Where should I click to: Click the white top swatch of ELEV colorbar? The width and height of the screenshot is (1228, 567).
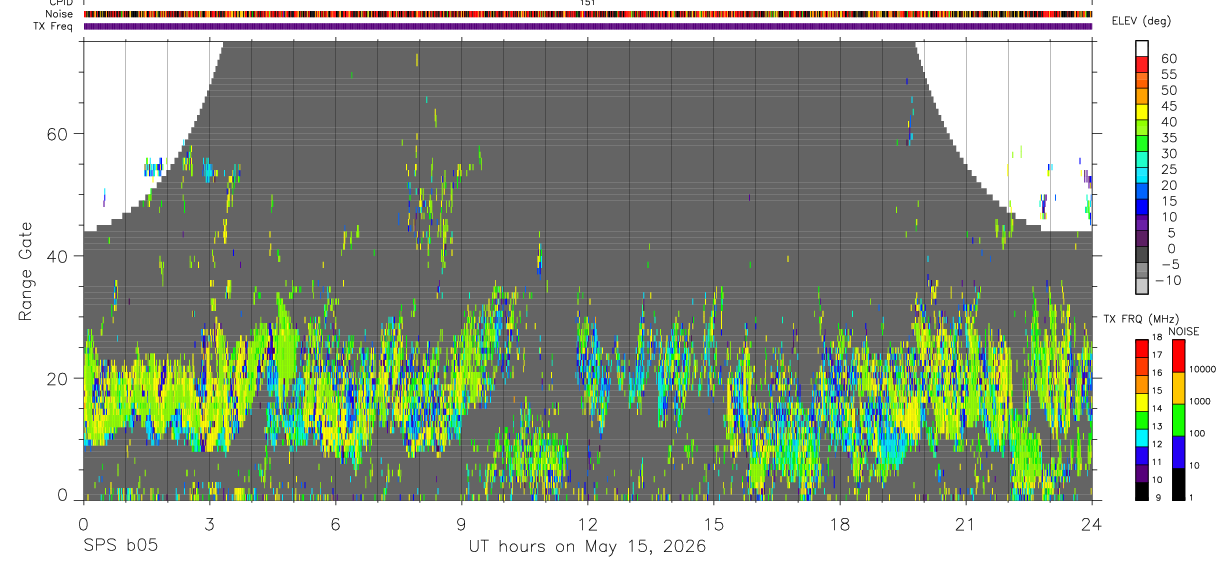[1142, 47]
